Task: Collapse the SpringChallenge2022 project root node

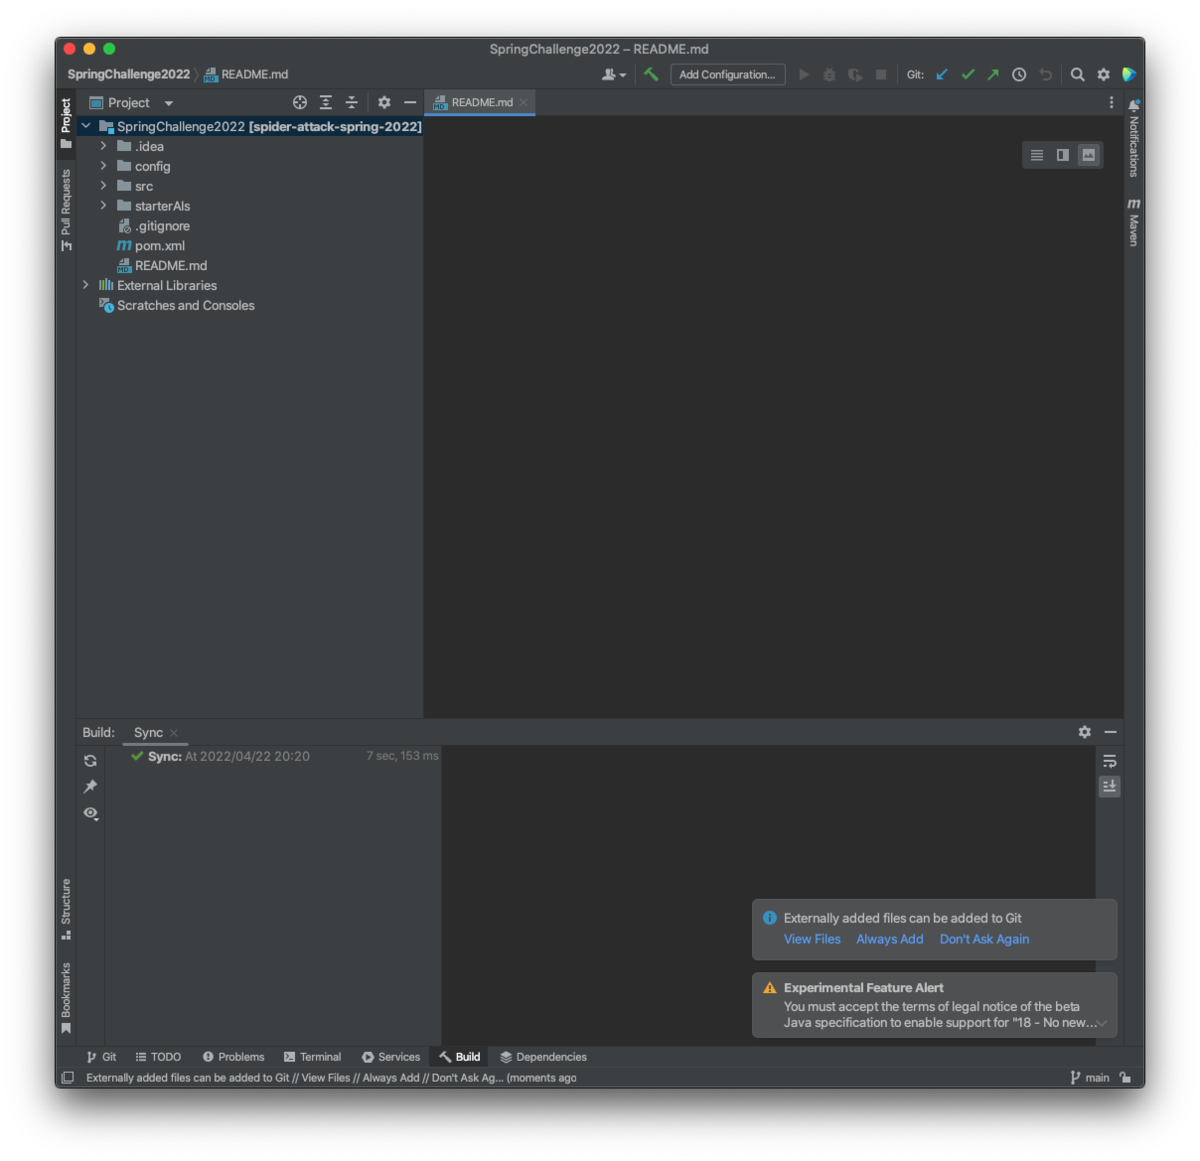Action: [x=85, y=126]
